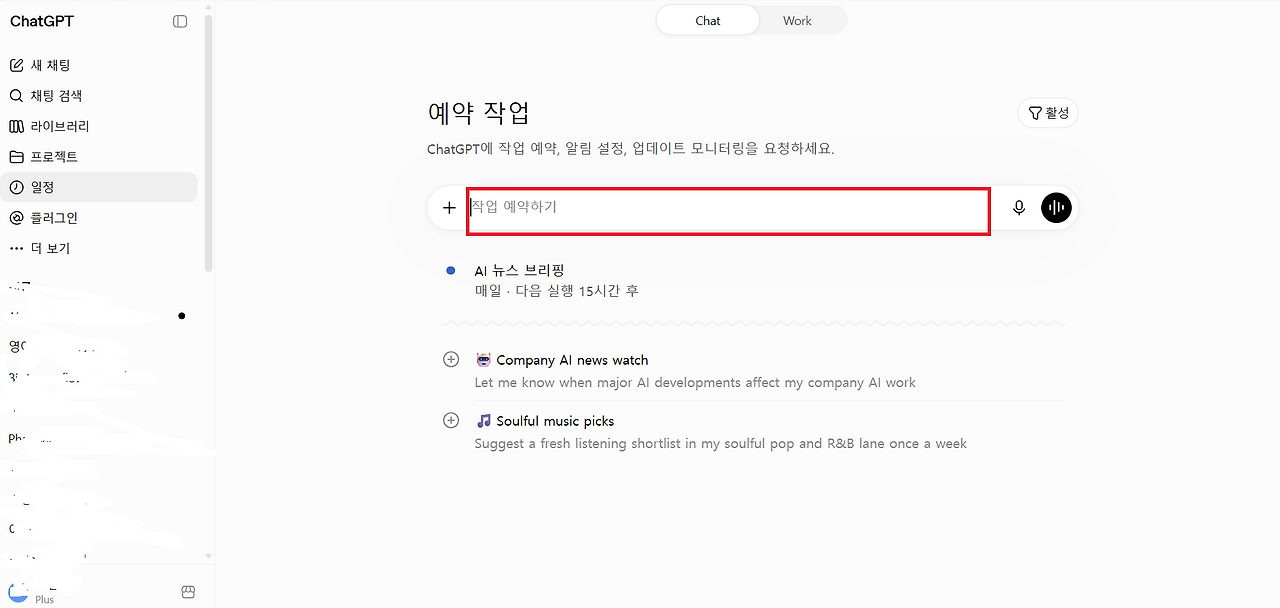
Task: Click the ChatGPT logo text
Action: (42, 21)
